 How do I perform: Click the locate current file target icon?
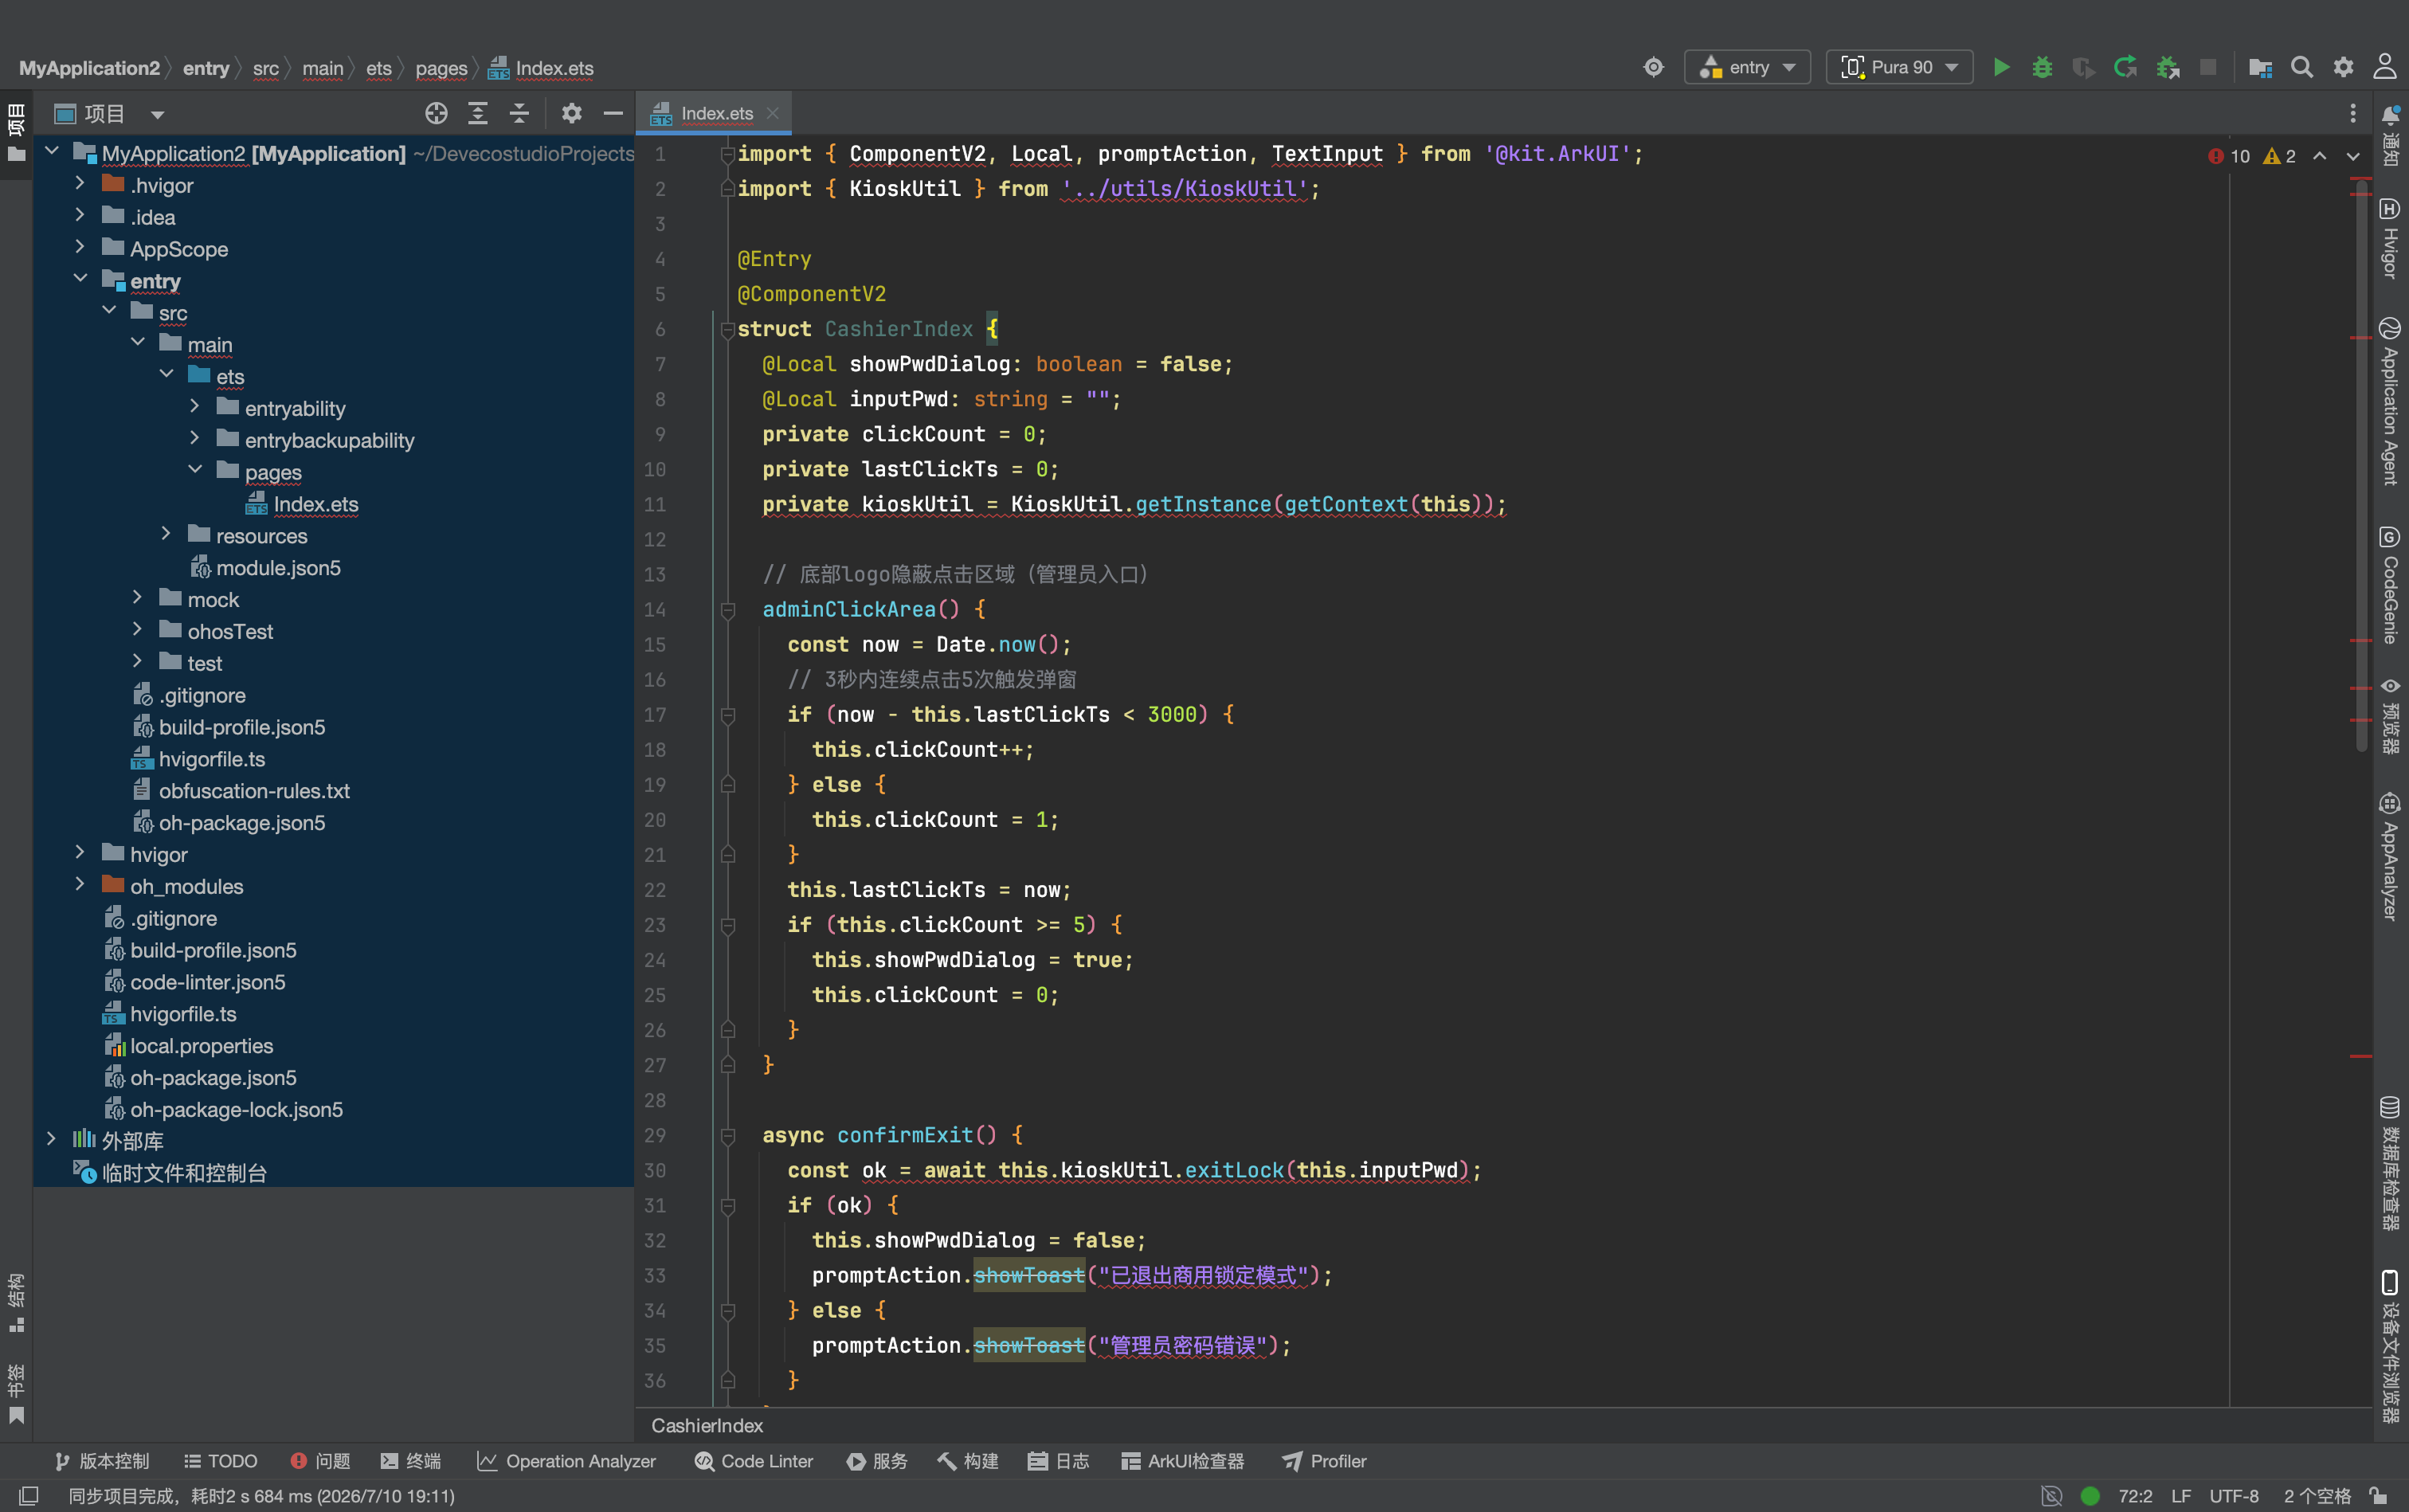click(436, 113)
